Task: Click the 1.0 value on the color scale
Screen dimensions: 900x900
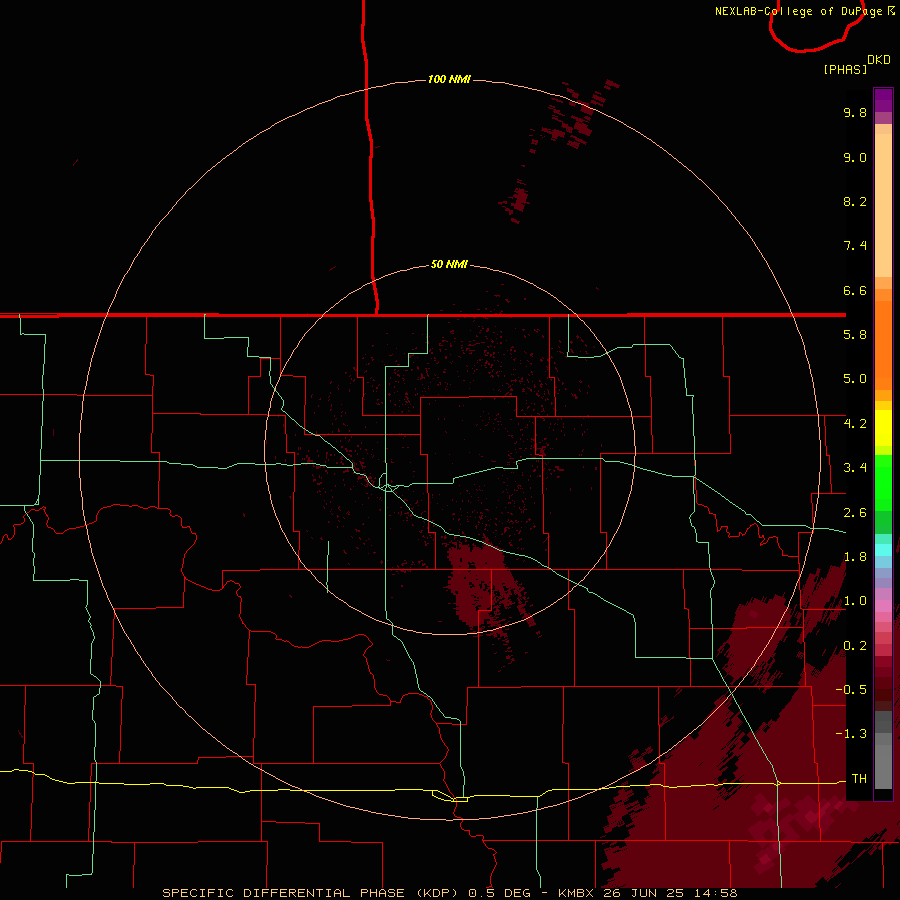Action: tap(855, 601)
